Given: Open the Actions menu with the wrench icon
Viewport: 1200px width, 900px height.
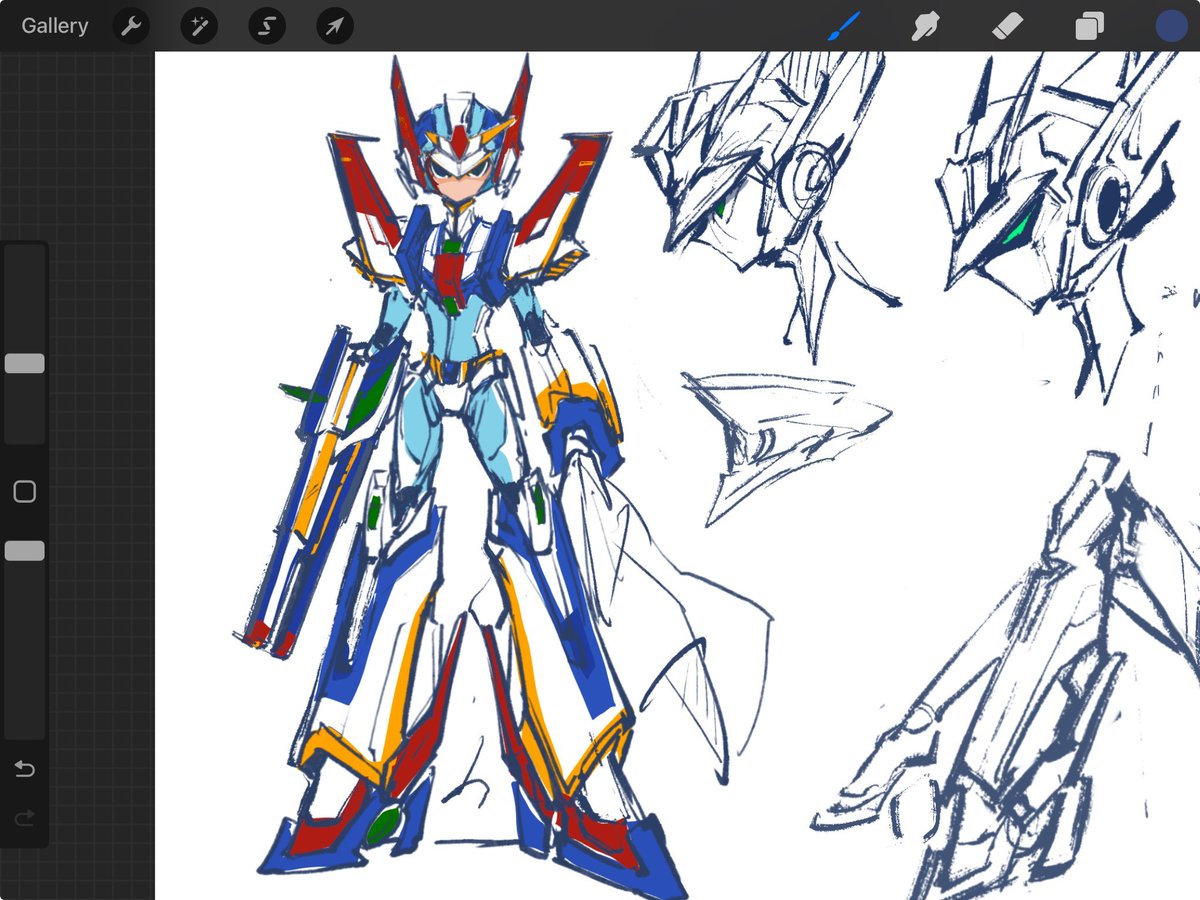Looking at the screenshot, I should (131, 26).
